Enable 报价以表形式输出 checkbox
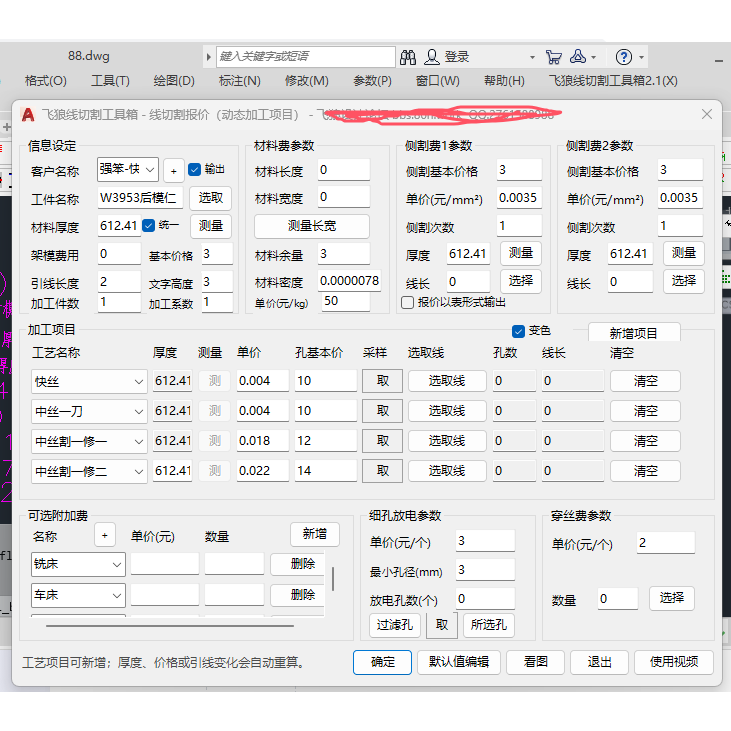This screenshot has width=731, height=731. point(407,303)
